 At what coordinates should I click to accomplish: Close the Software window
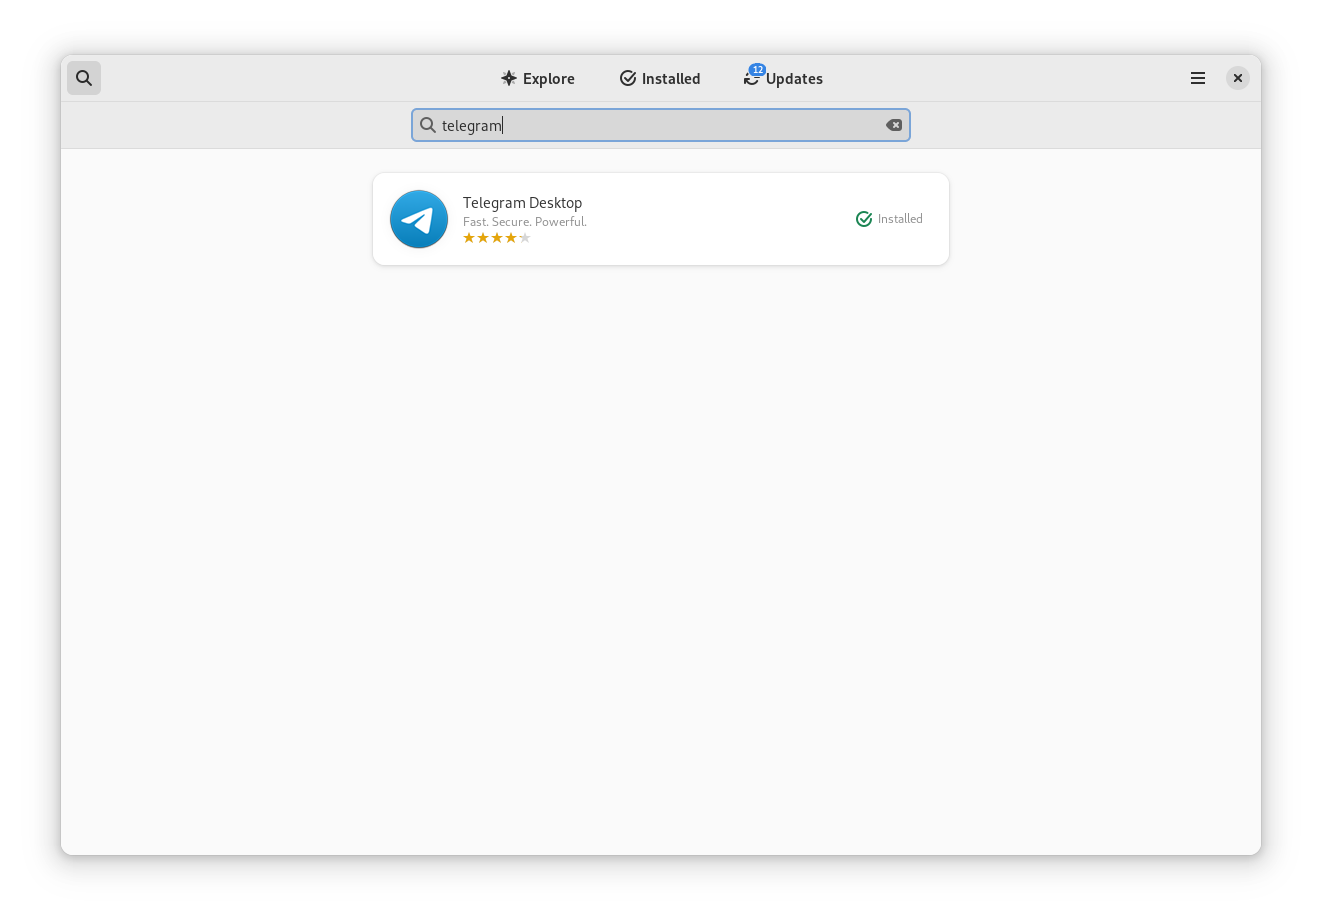tap(1238, 78)
